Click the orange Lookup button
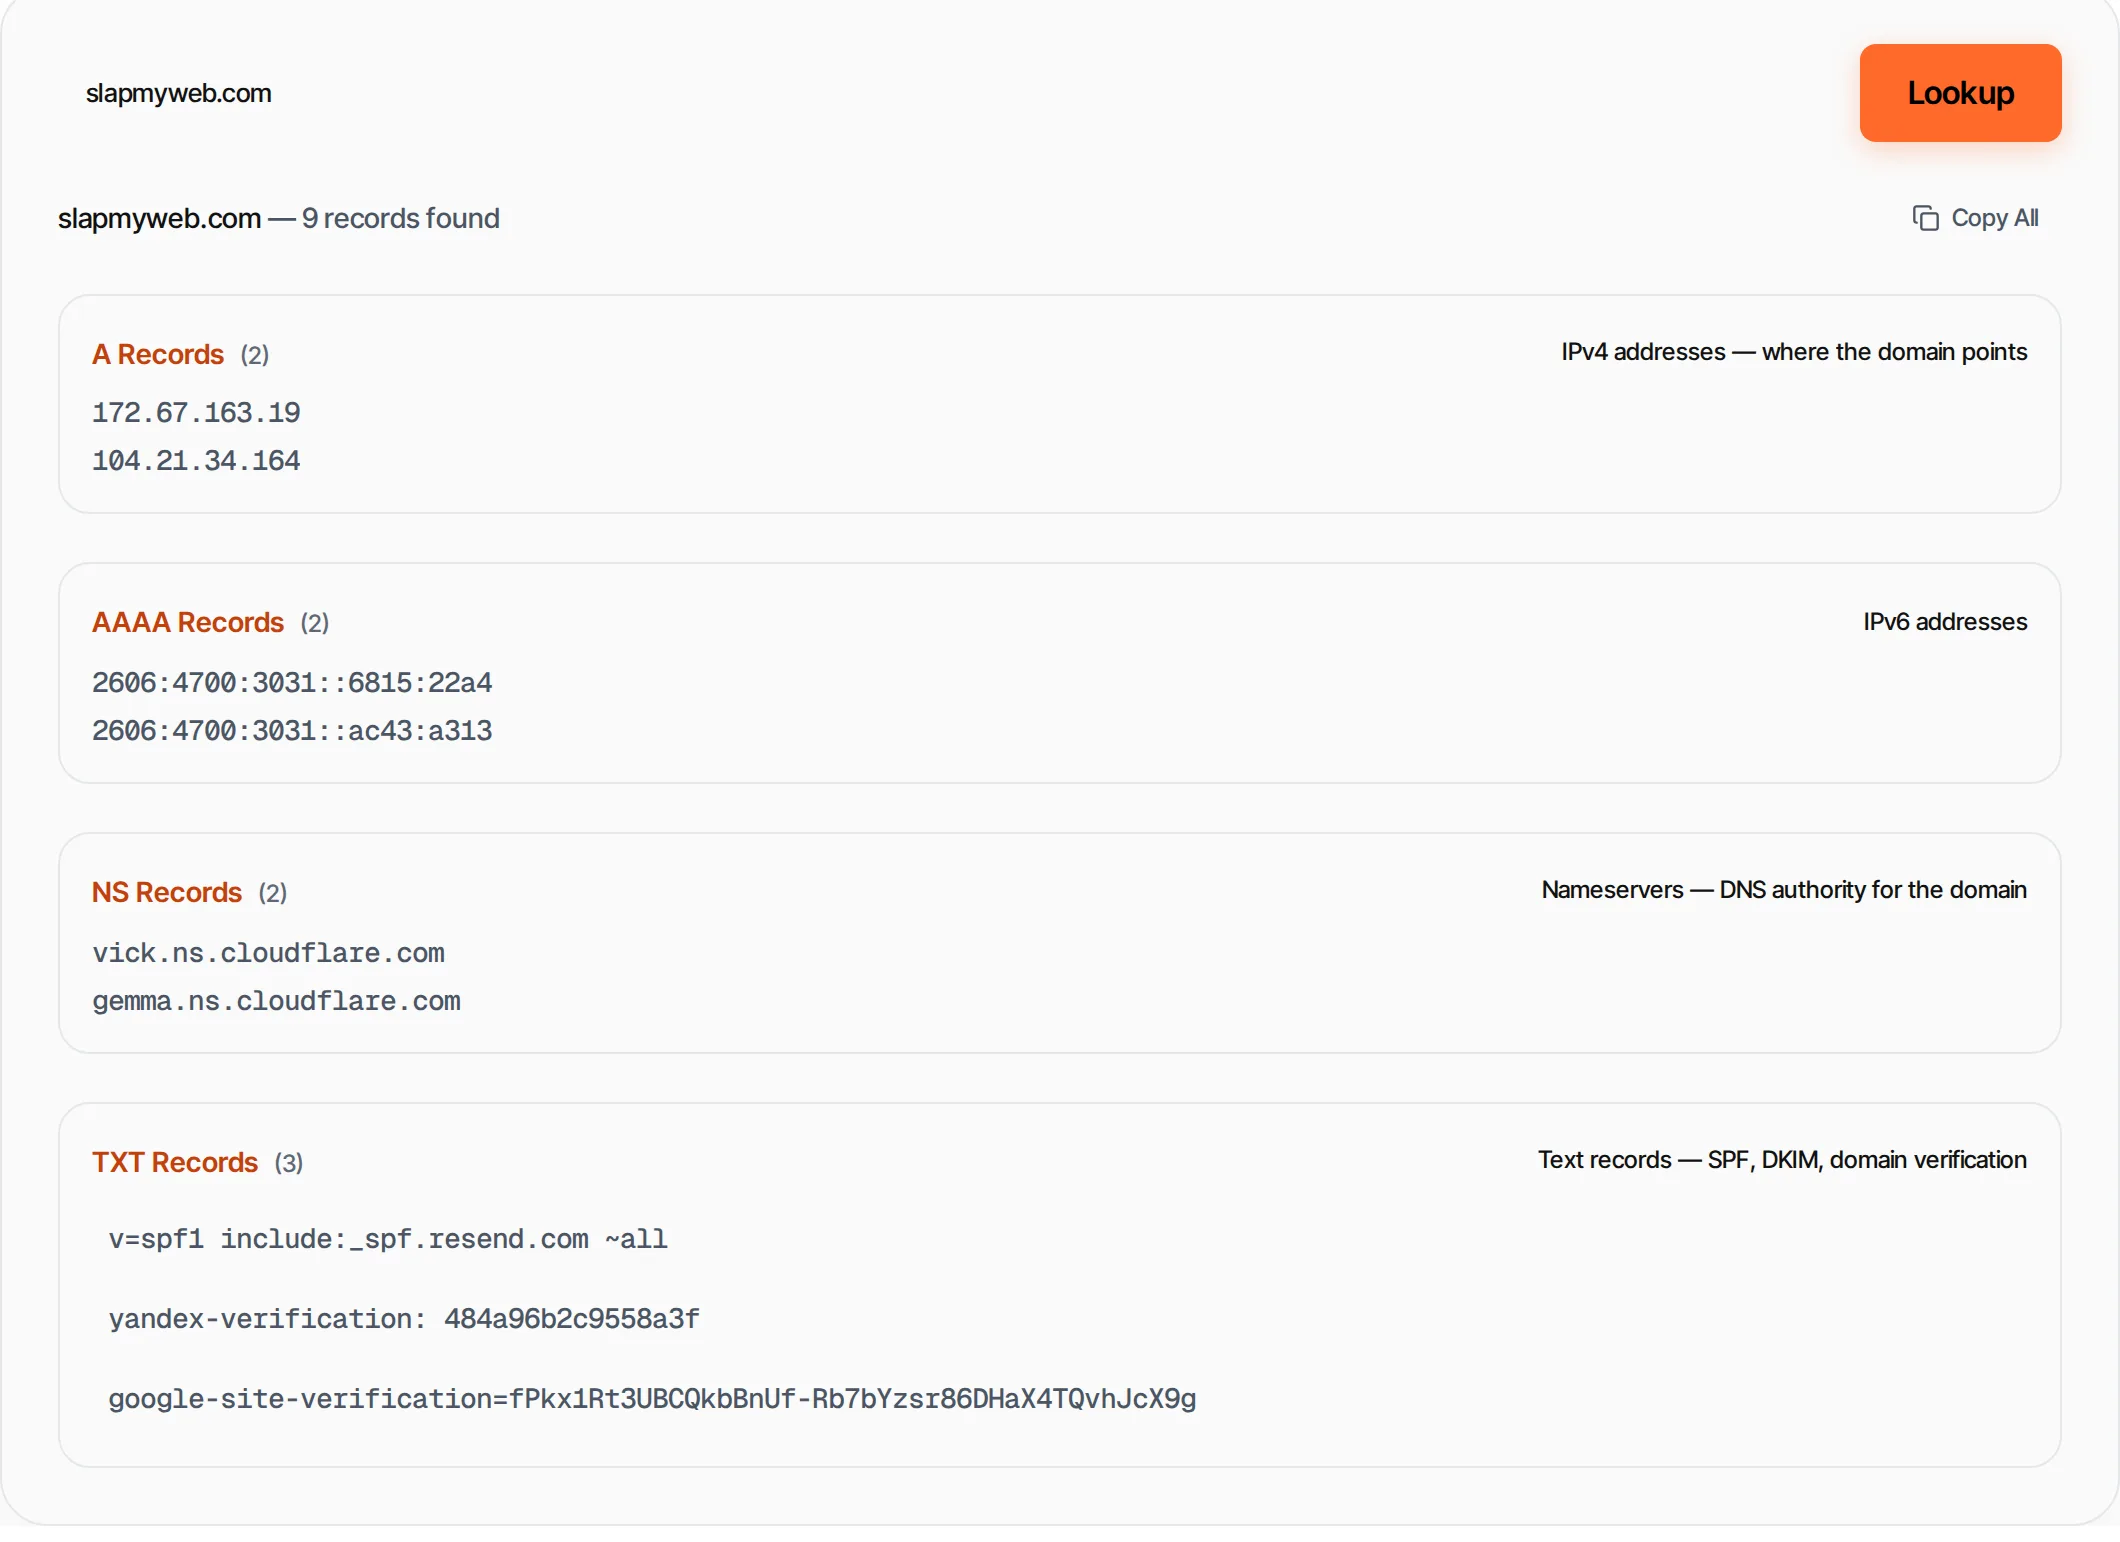 [x=1960, y=93]
